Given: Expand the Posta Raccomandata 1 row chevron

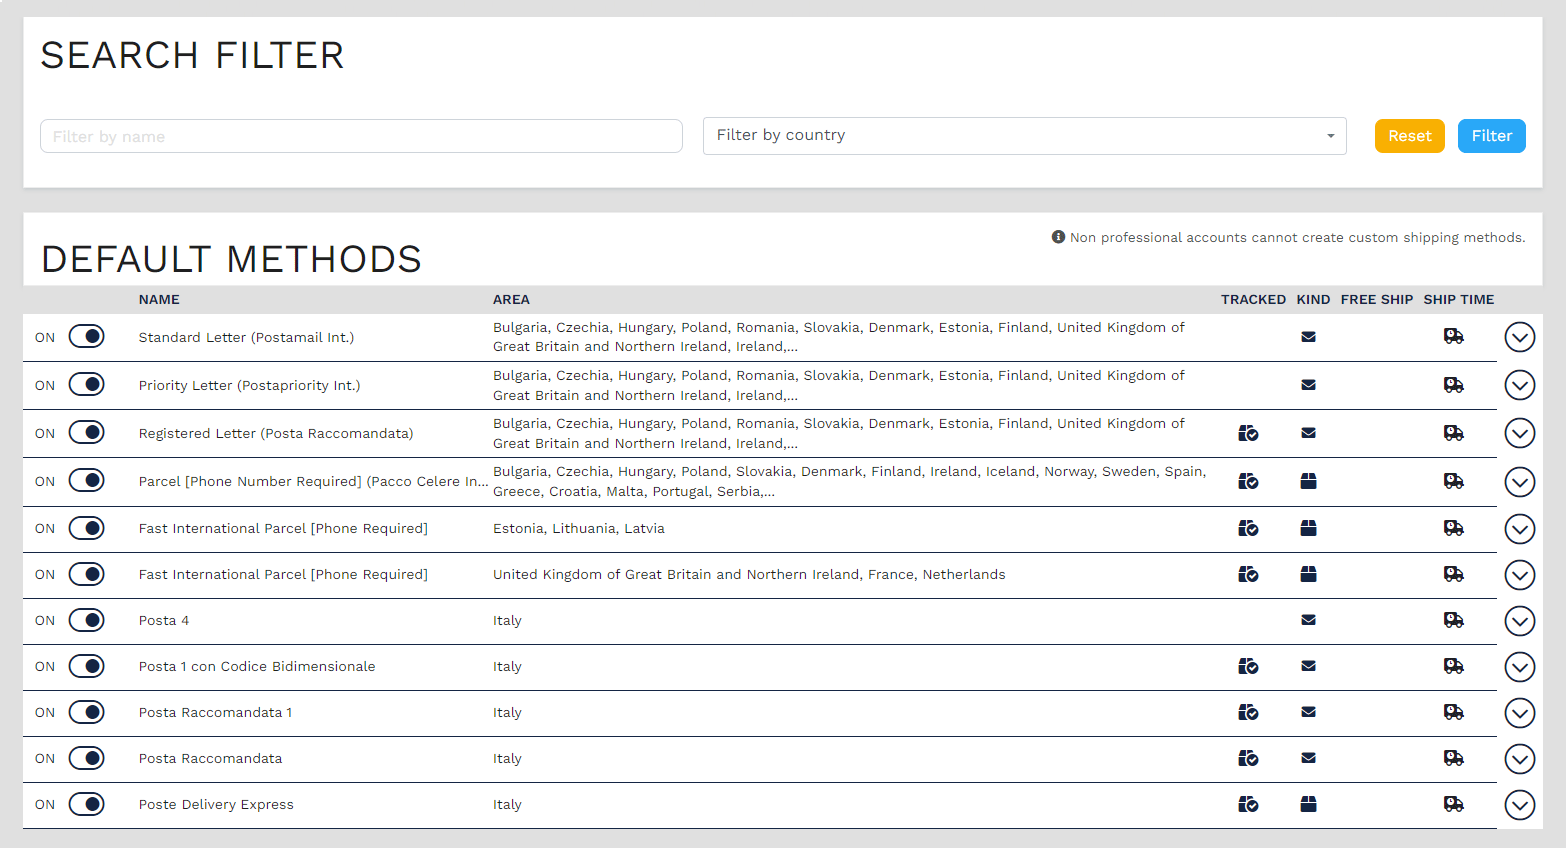Looking at the screenshot, I should point(1520,713).
